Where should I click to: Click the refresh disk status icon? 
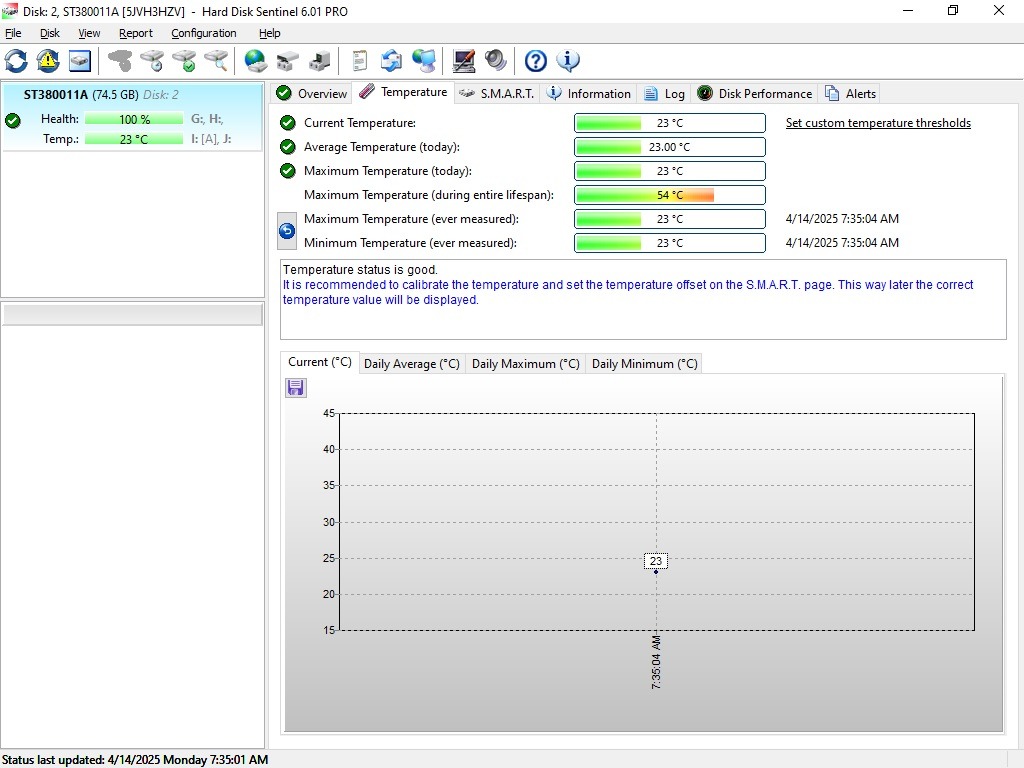pyautogui.click(x=16, y=61)
